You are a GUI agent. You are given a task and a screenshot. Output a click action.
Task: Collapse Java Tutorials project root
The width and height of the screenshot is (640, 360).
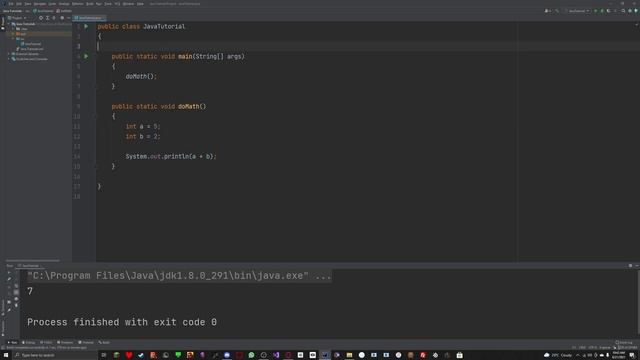pyautogui.click(x=9, y=24)
